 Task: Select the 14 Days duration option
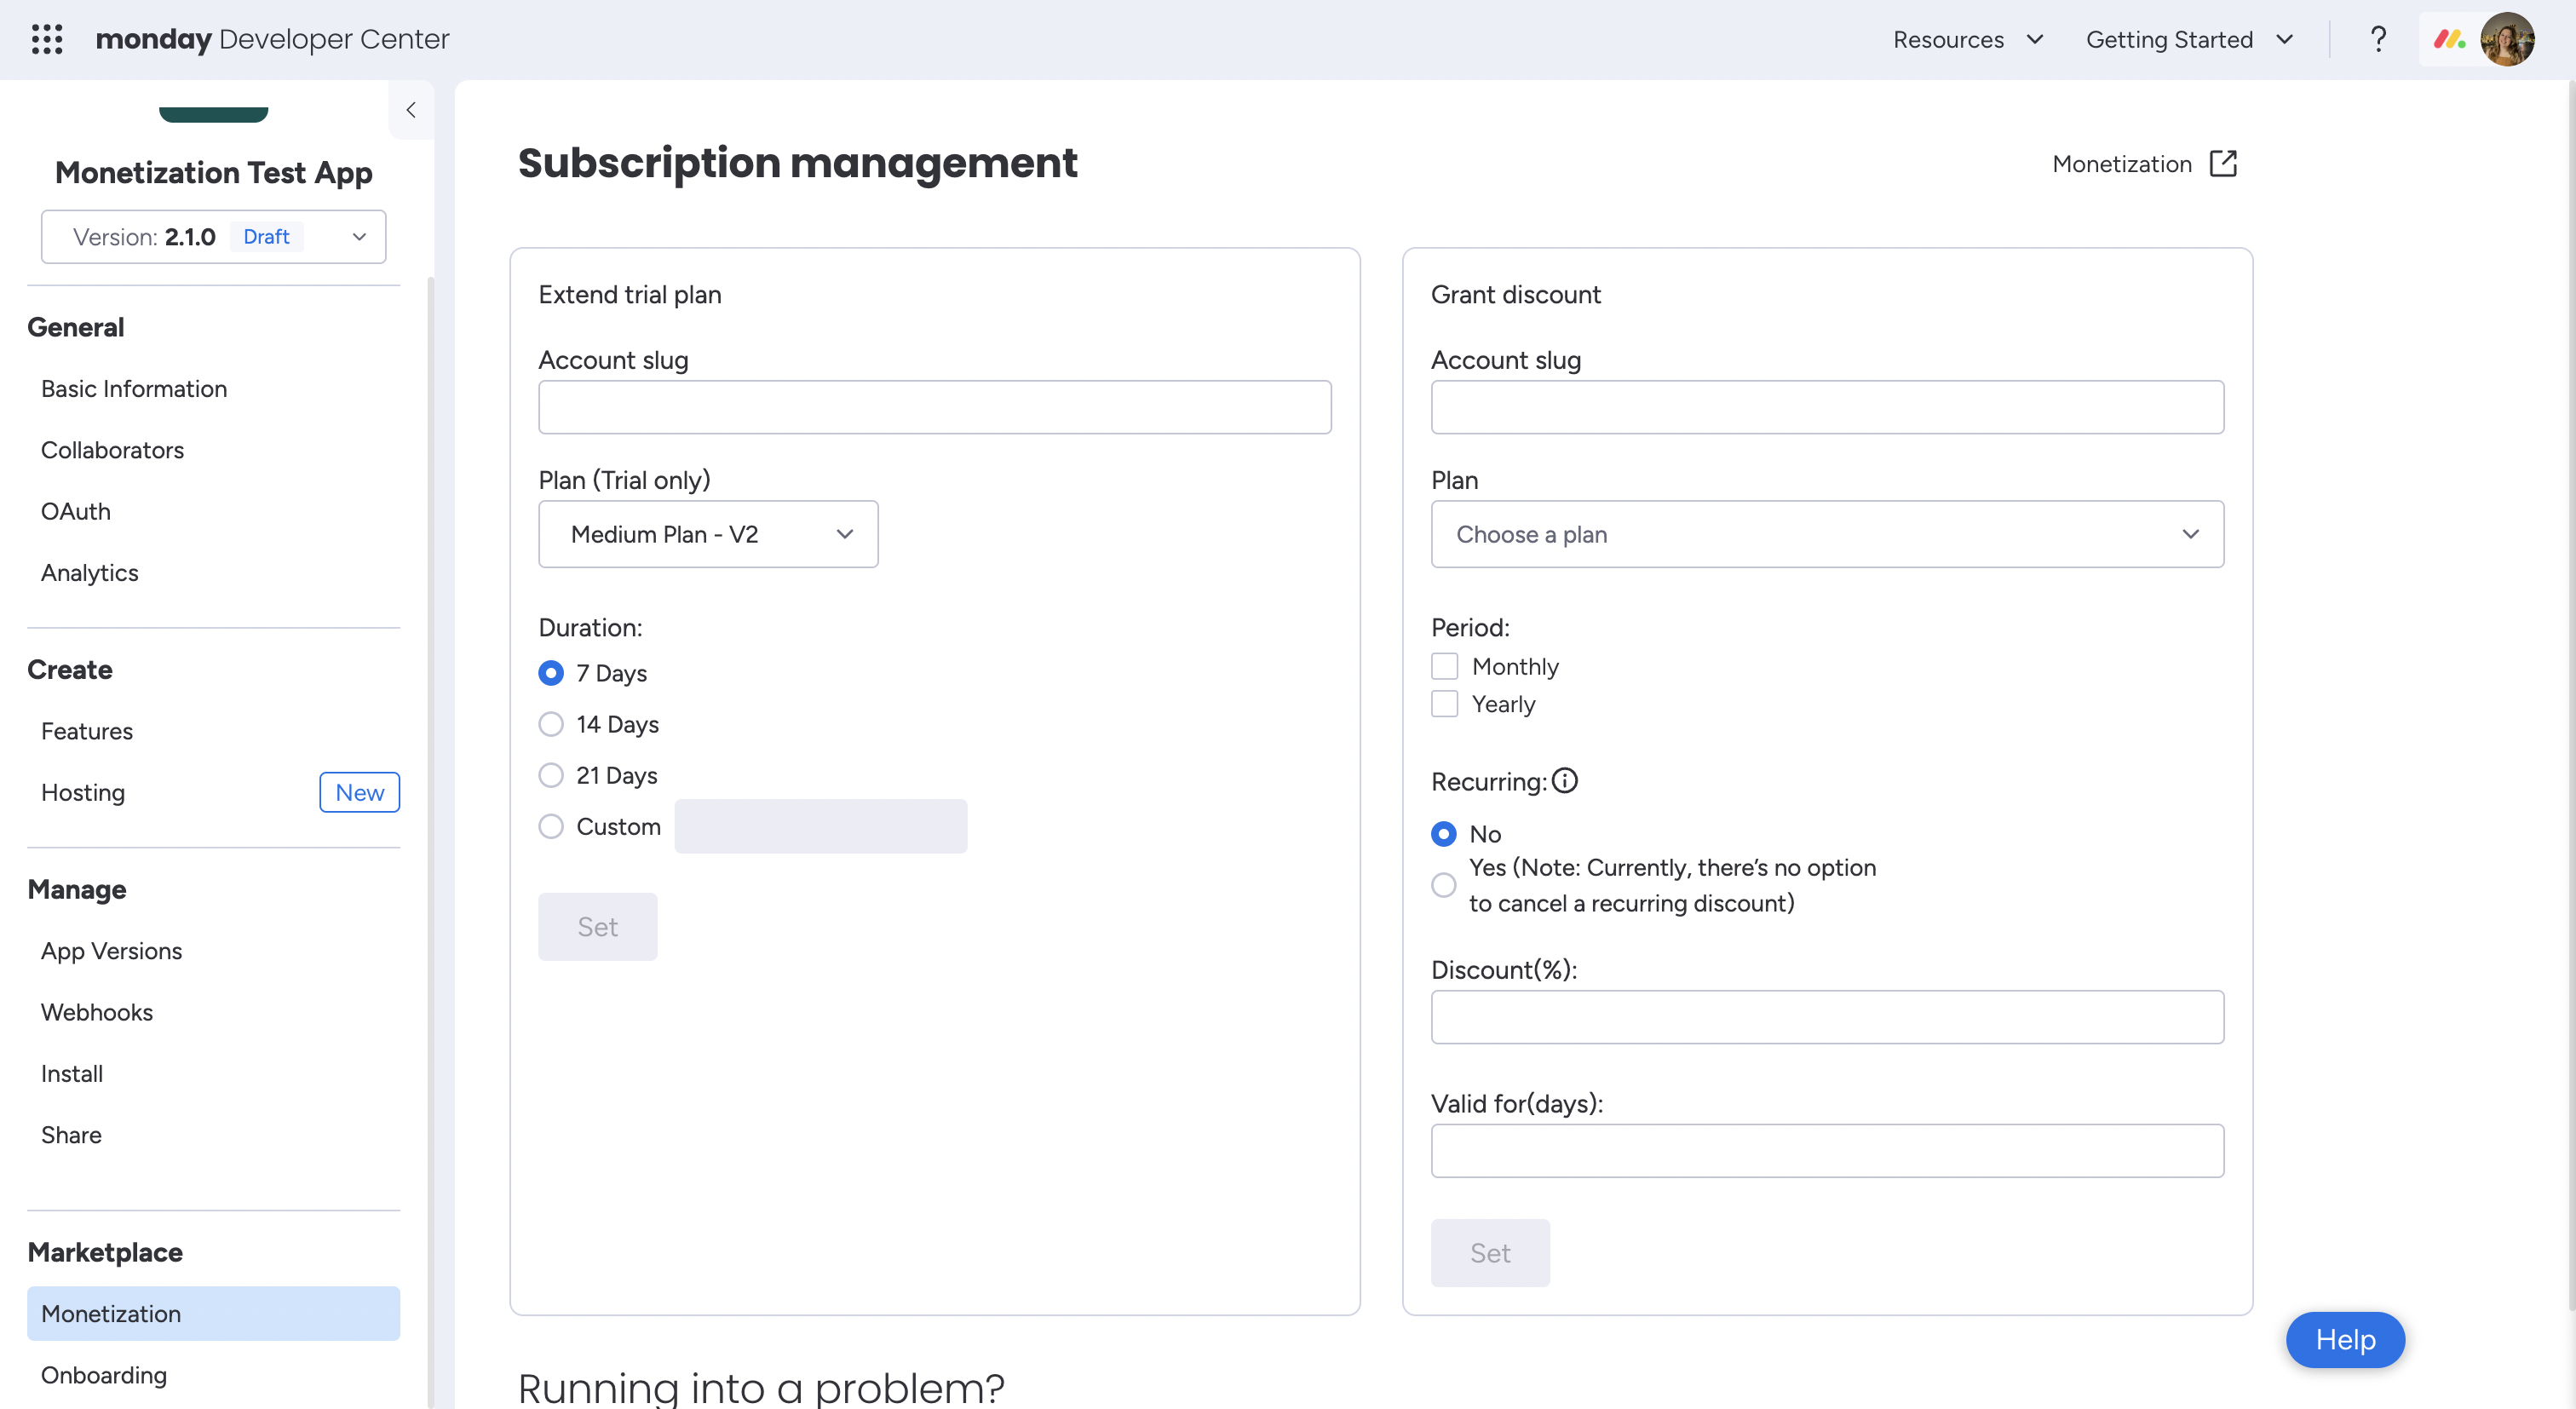[x=551, y=724]
